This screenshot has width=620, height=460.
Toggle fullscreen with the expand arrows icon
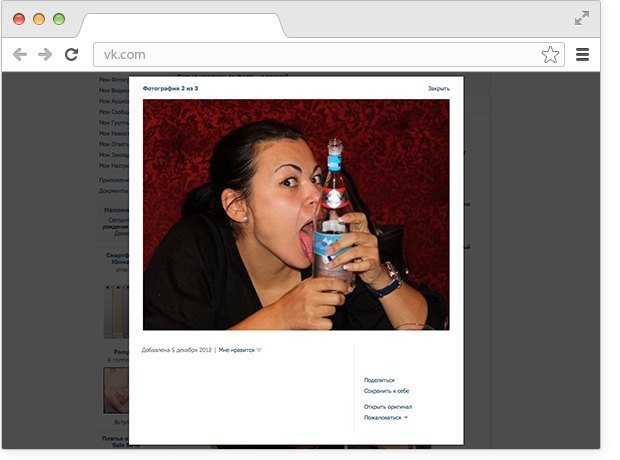click(582, 18)
